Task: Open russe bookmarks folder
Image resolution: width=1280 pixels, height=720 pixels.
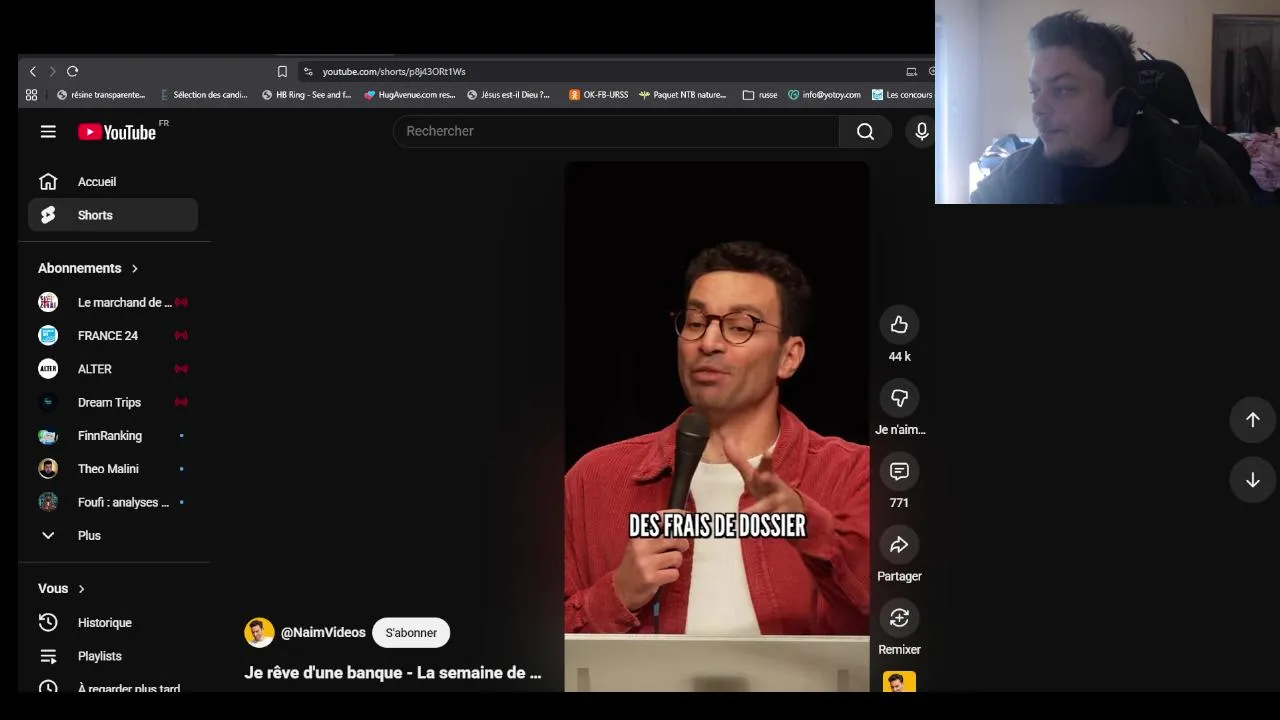Action: (x=760, y=95)
